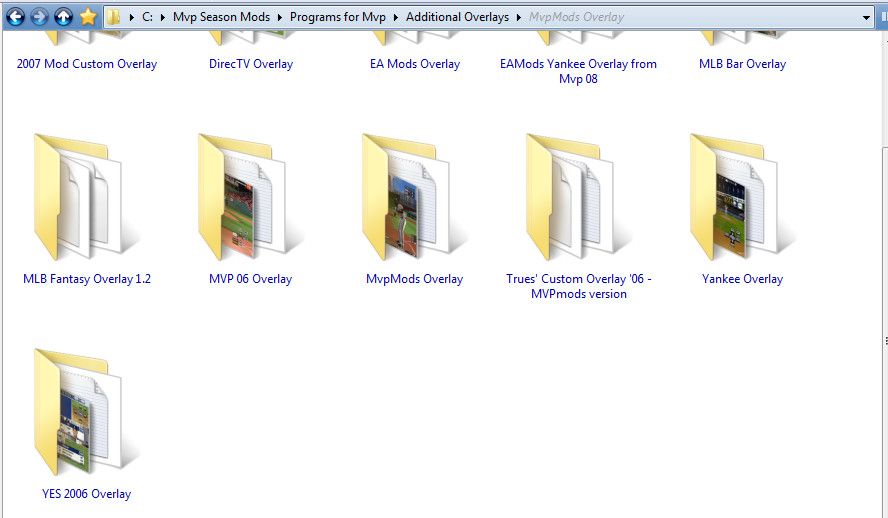Navigate to Programs for Mvp breadcrumb
888x518 pixels.
tap(338, 17)
